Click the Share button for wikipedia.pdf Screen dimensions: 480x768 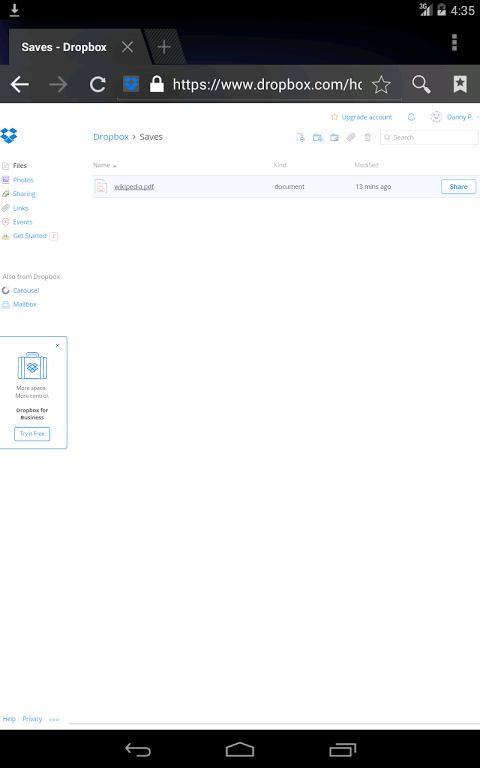click(x=458, y=187)
